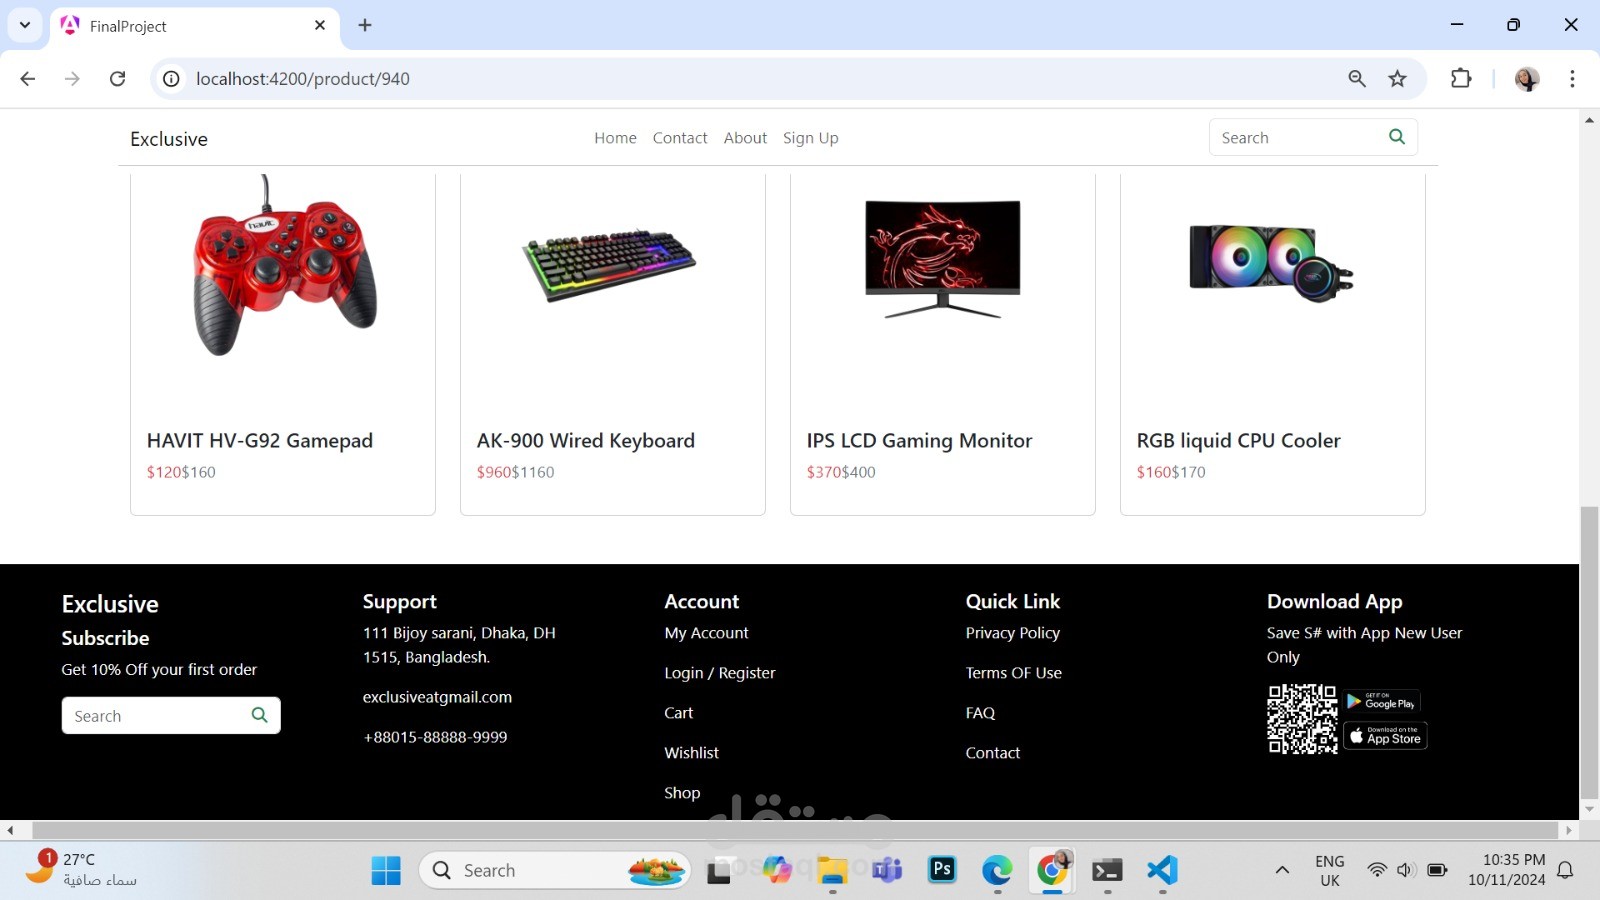Open the Chrome extensions puzzle icon
The height and width of the screenshot is (900, 1600).
tap(1461, 79)
